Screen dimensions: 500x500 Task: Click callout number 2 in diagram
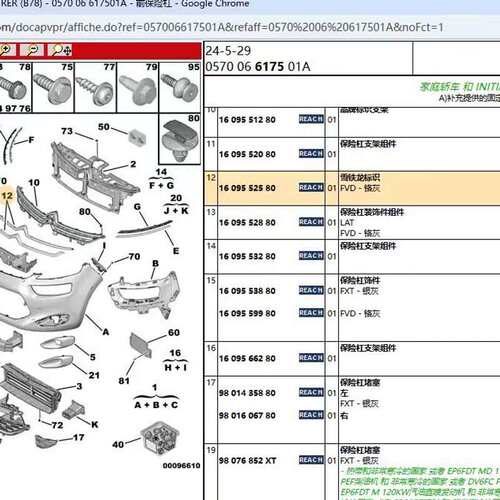click(x=133, y=164)
